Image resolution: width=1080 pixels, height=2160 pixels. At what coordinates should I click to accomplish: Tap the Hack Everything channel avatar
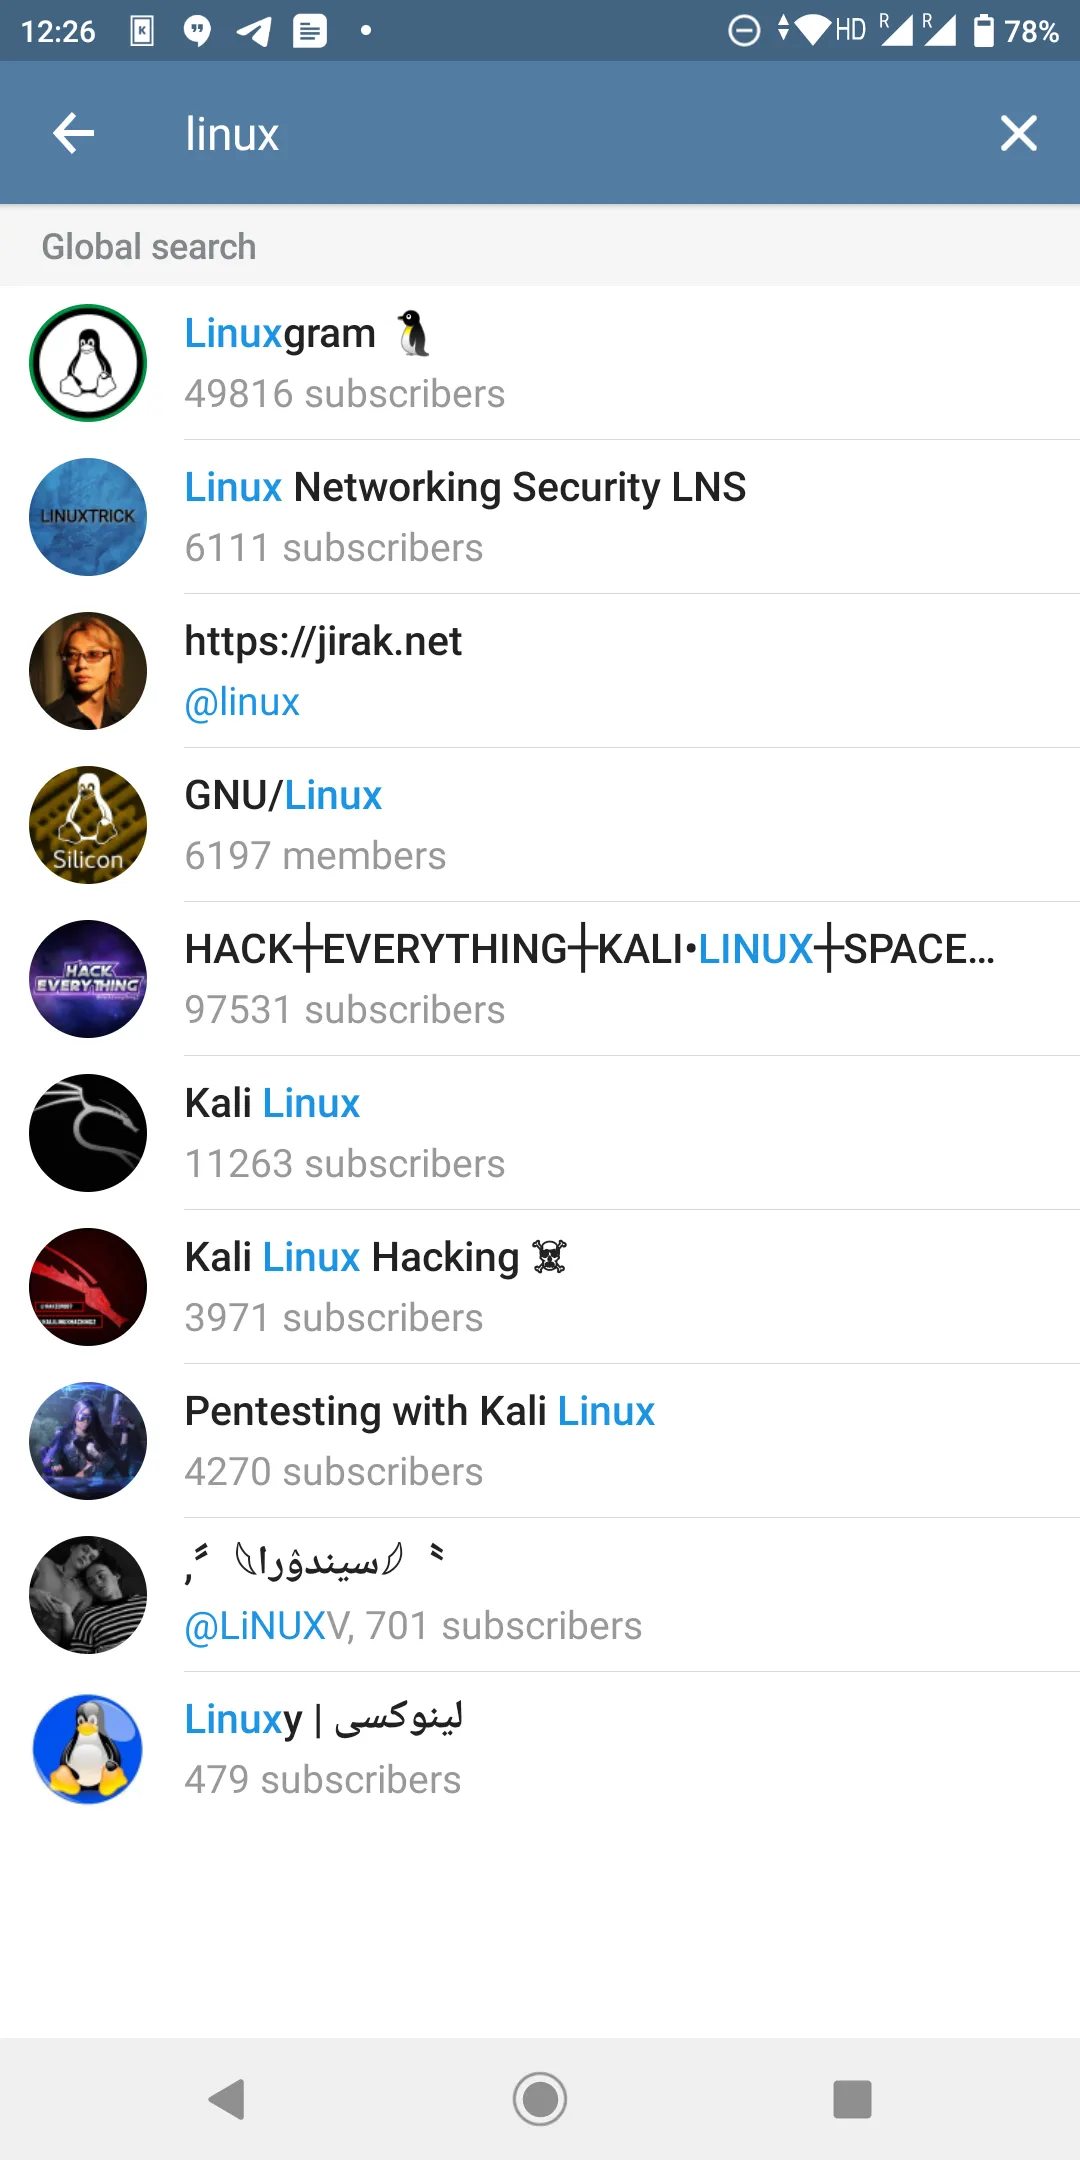point(88,979)
